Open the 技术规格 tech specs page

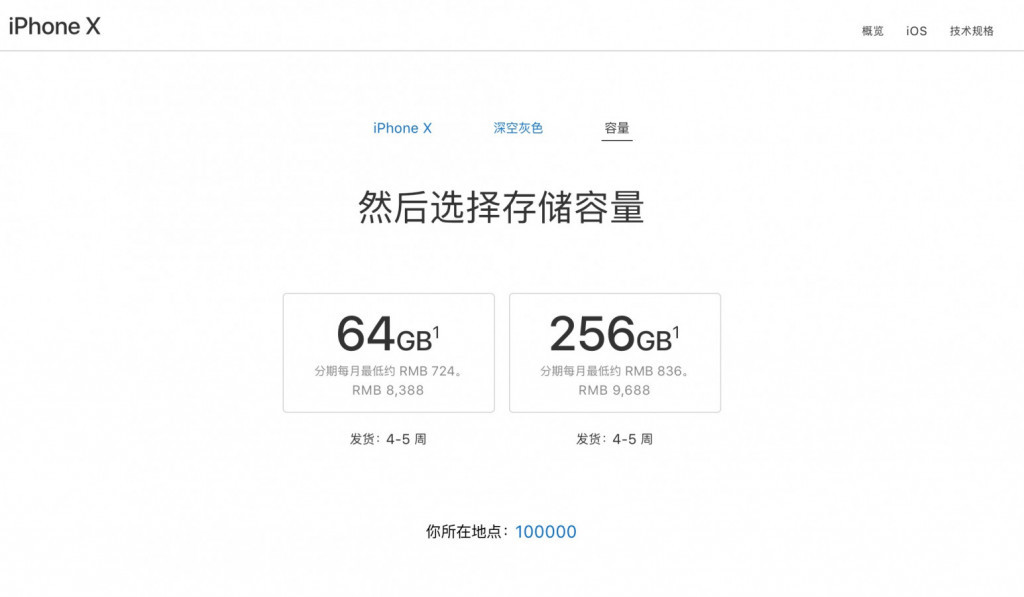click(971, 31)
